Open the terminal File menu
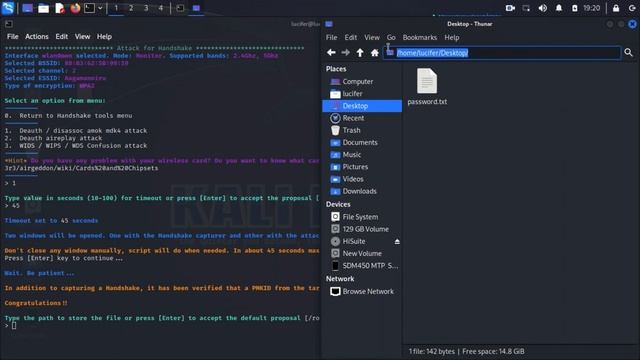Screen dimensions: 640x360 click(x=13, y=37)
